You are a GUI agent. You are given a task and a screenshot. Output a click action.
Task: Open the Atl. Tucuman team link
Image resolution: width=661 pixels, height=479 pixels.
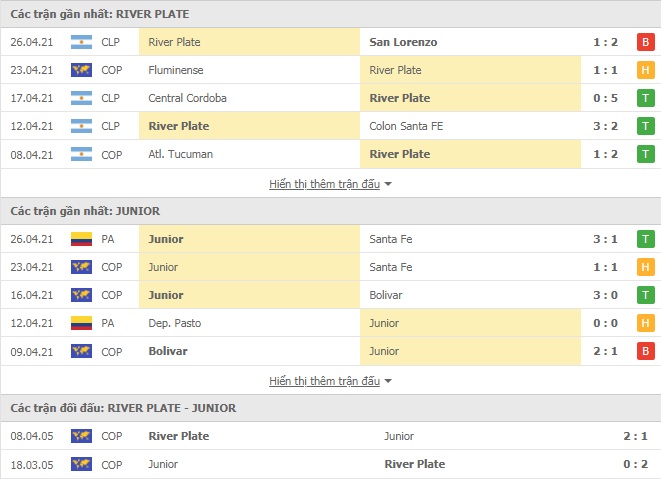(x=180, y=154)
